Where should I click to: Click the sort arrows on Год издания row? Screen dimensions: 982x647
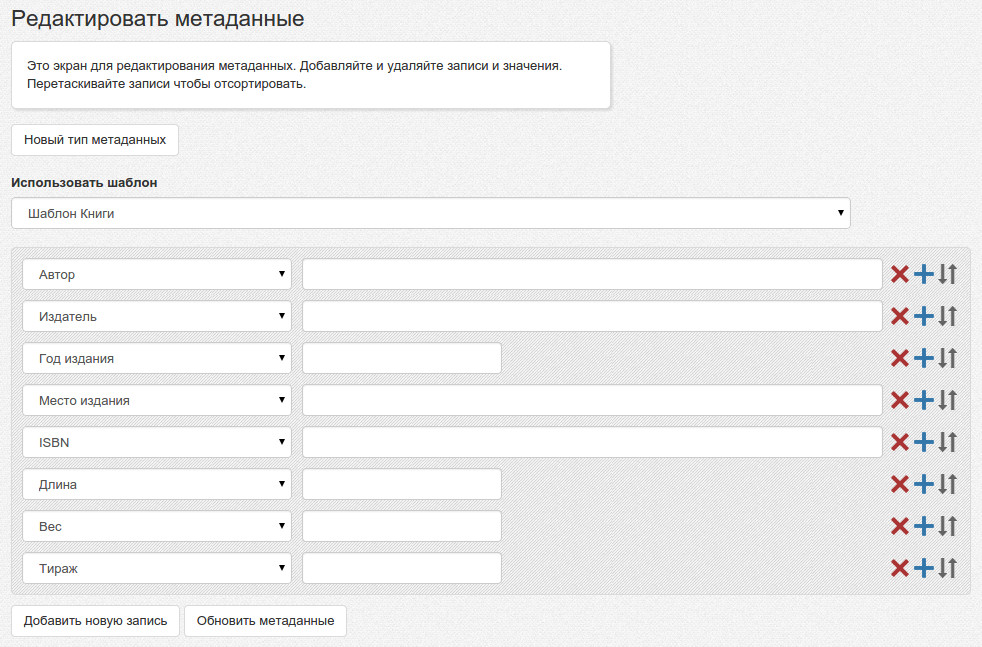[948, 358]
